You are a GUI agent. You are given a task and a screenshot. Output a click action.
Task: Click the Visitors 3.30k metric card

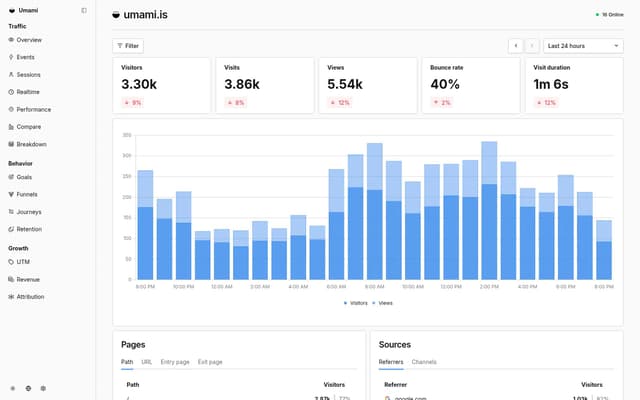[162, 85]
